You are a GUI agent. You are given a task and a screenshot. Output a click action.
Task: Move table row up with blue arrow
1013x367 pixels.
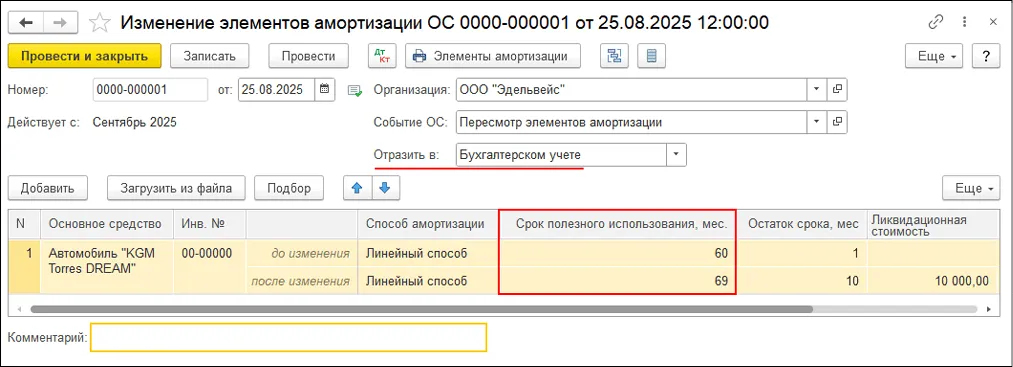[x=357, y=188]
